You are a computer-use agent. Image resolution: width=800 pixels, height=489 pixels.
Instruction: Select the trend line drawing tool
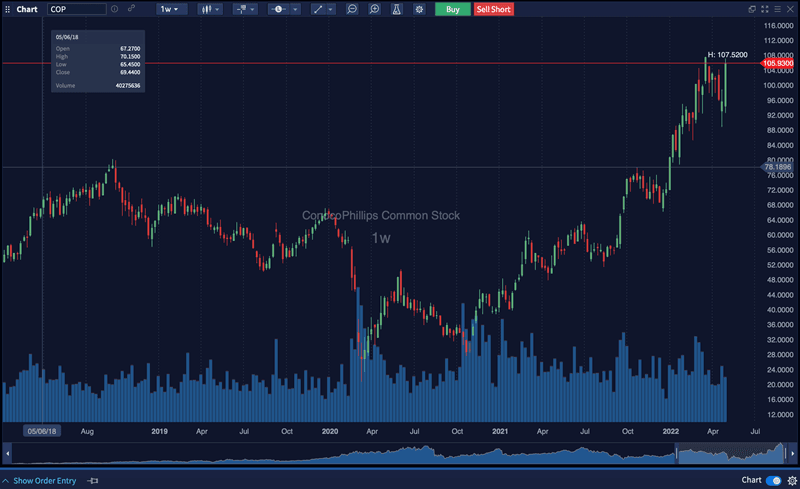pos(318,9)
